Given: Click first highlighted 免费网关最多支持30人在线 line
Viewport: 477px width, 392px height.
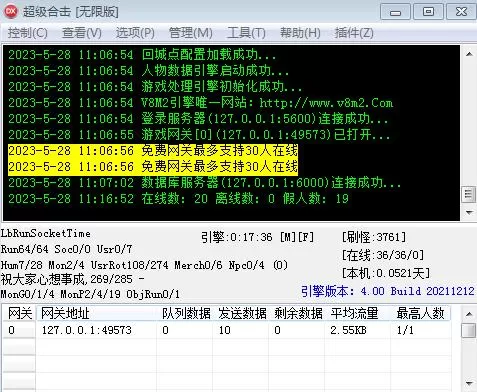Looking at the screenshot, I should tap(153, 150).
